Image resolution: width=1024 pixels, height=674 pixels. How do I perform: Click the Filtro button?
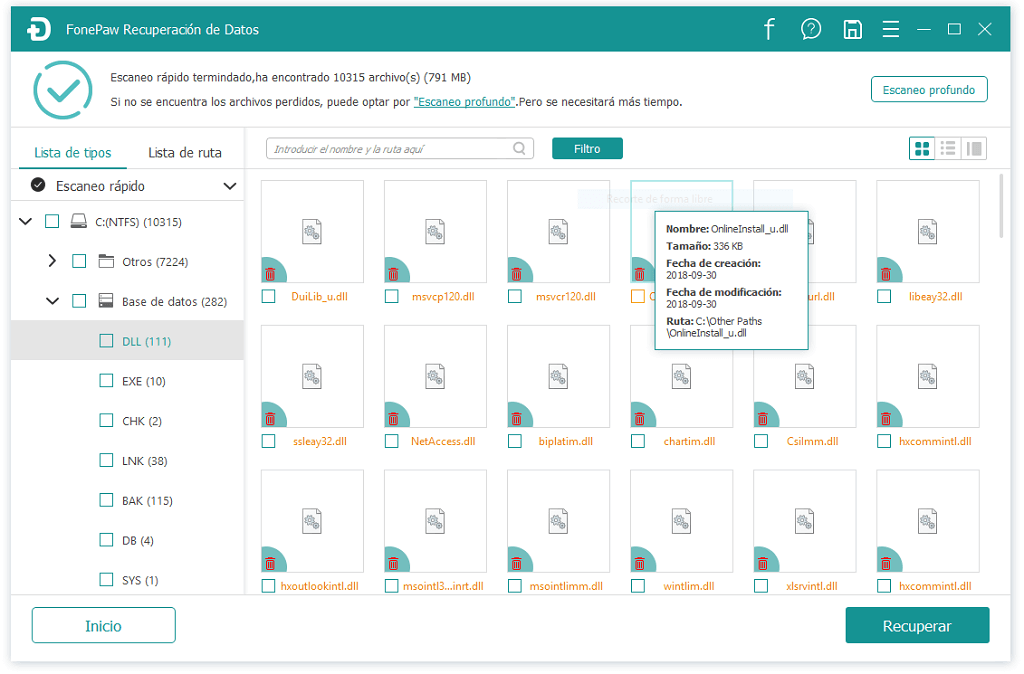(x=587, y=149)
